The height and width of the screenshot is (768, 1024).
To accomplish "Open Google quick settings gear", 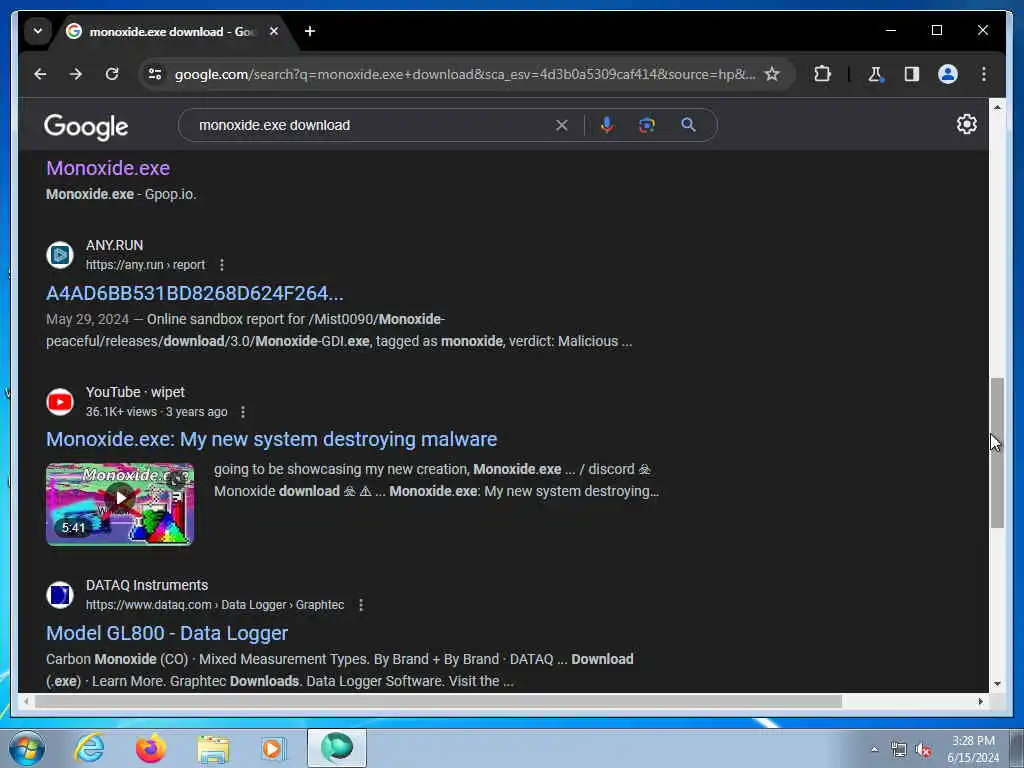I will click(x=967, y=124).
